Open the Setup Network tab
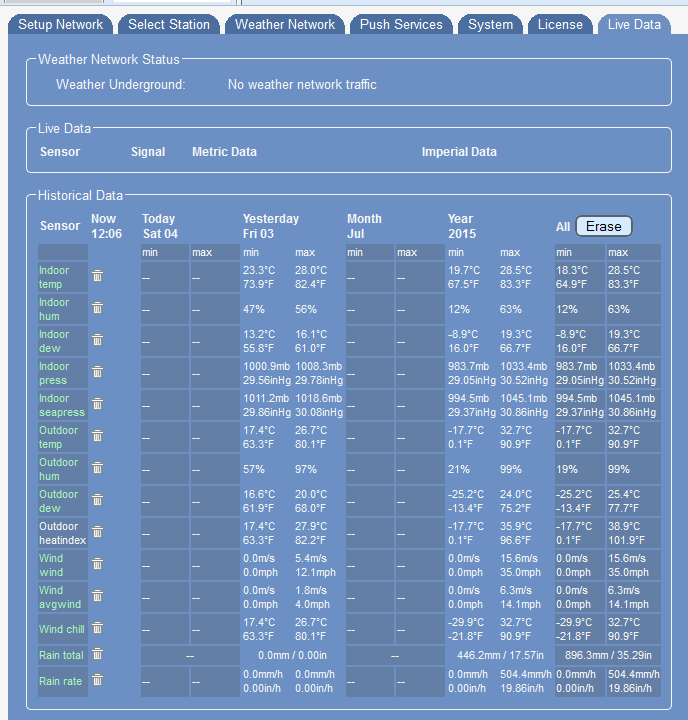 (61, 24)
